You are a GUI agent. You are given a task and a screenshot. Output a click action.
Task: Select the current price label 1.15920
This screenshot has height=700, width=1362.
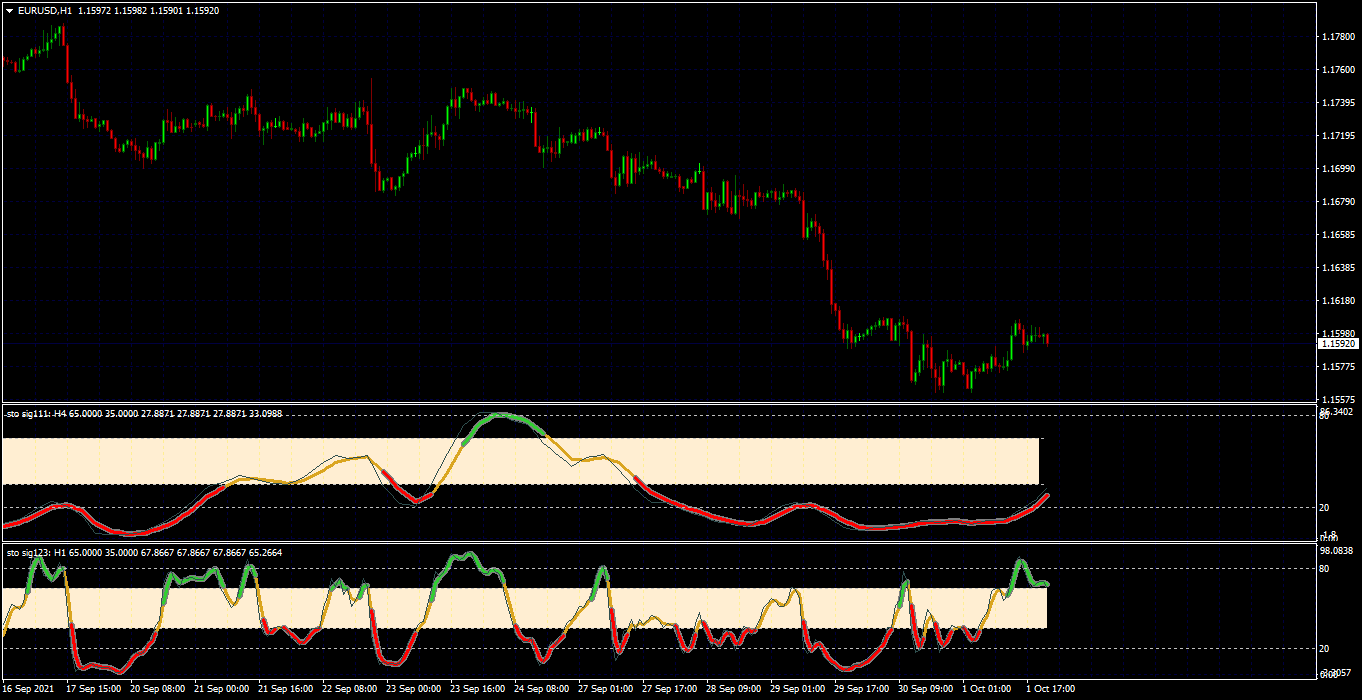click(x=1339, y=343)
